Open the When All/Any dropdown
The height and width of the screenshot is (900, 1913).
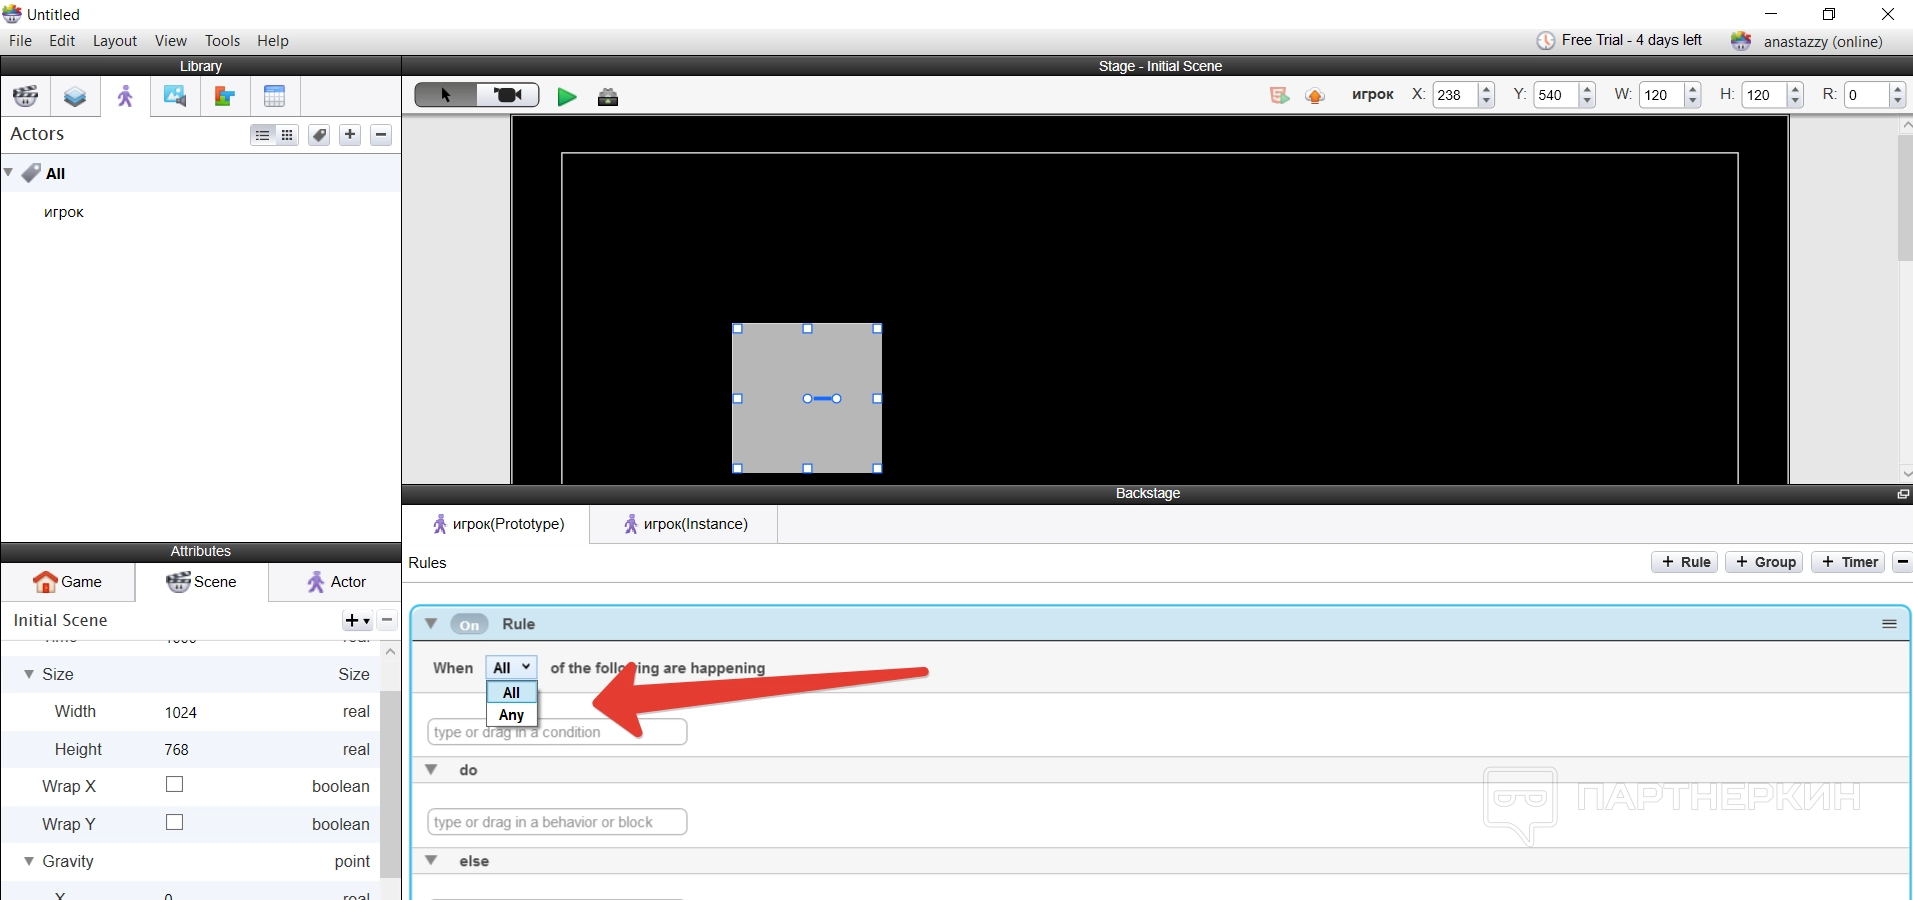(x=511, y=668)
